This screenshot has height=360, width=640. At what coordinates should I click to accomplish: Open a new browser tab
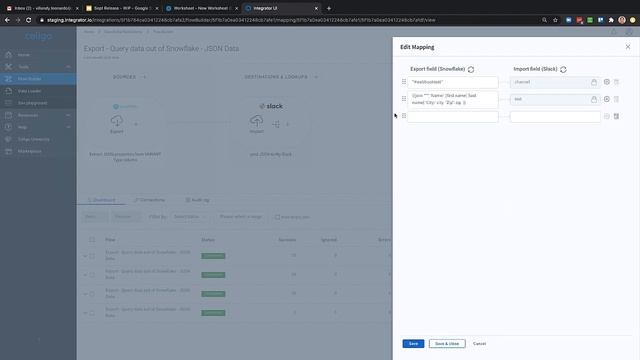pos(329,8)
